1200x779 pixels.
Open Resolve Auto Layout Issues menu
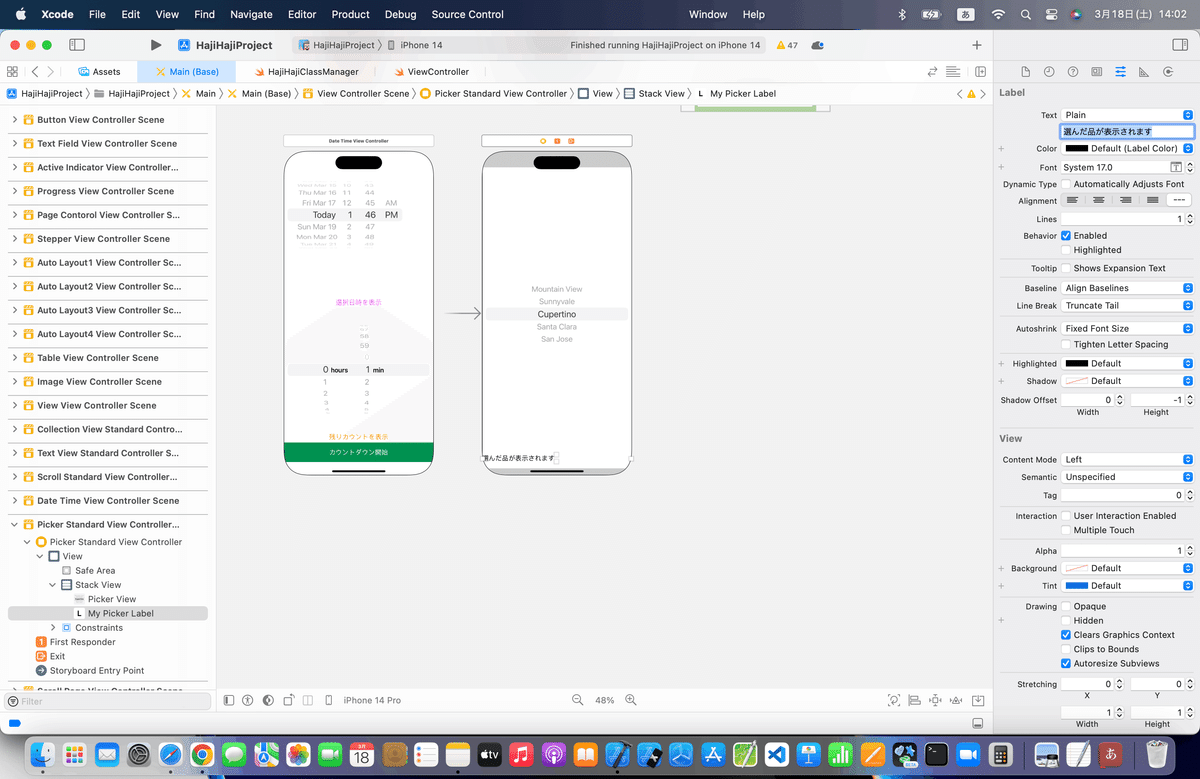(x=956, y=700)
